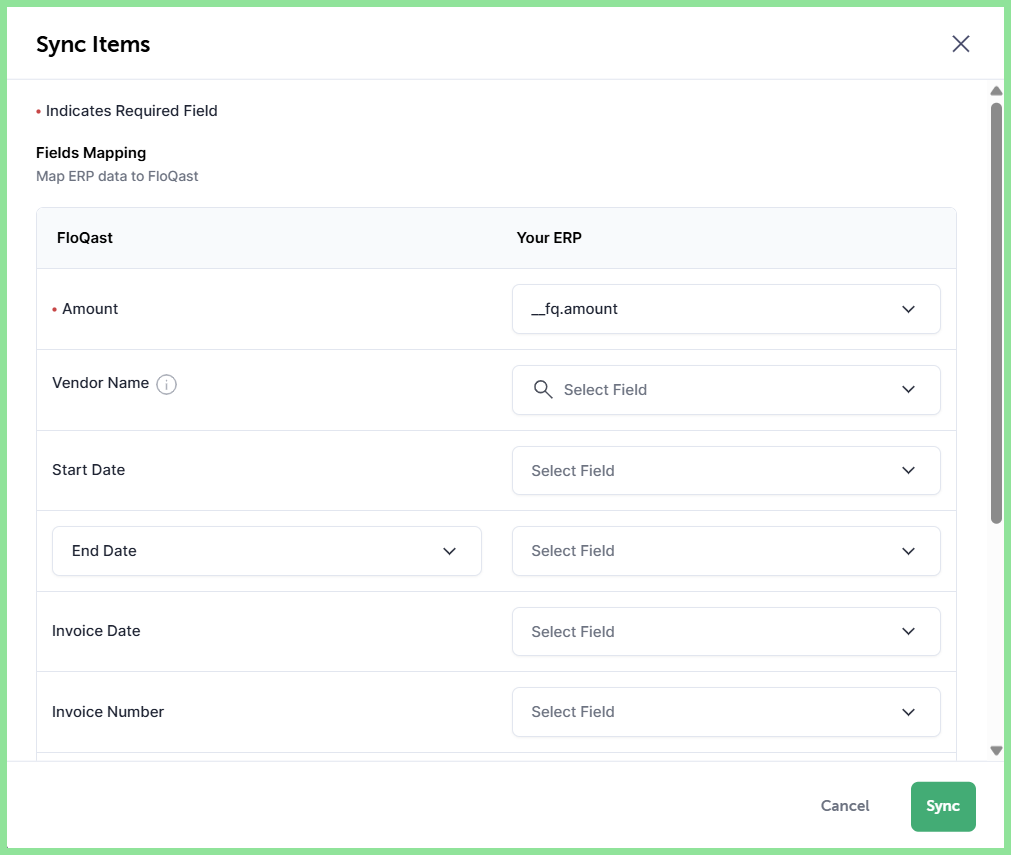
Task: Click the Vendor Name info icon
Action: pyautogui.click(x=166, y=384)
